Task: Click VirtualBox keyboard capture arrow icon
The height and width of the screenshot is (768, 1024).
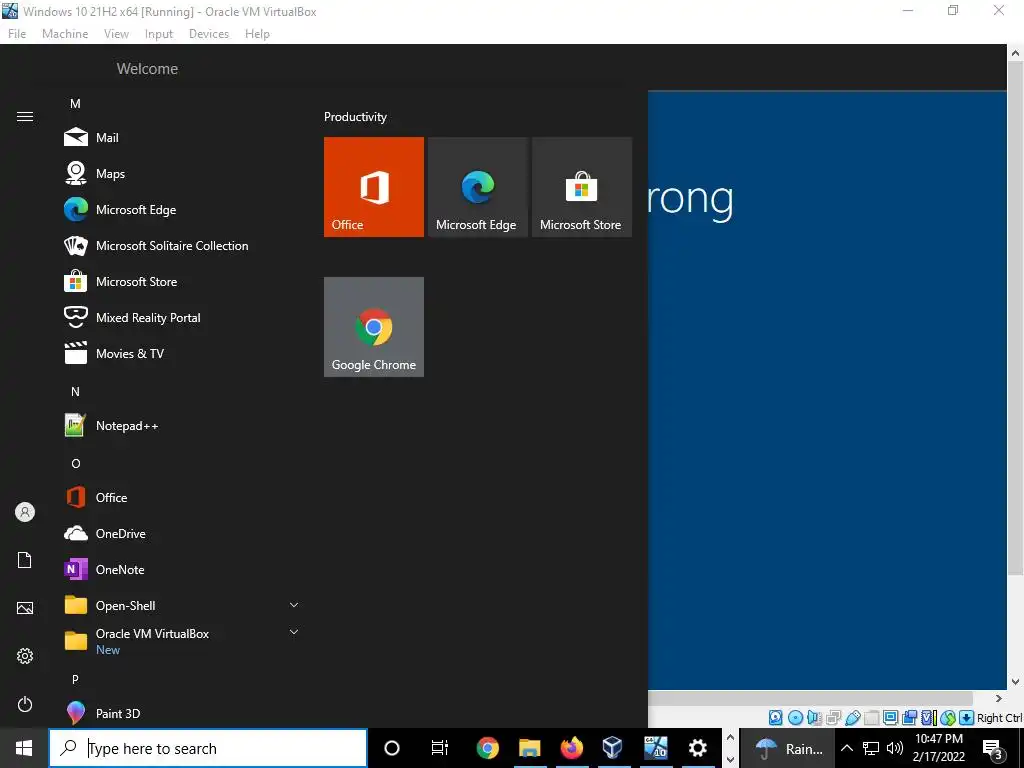Action: click(967, 718)
